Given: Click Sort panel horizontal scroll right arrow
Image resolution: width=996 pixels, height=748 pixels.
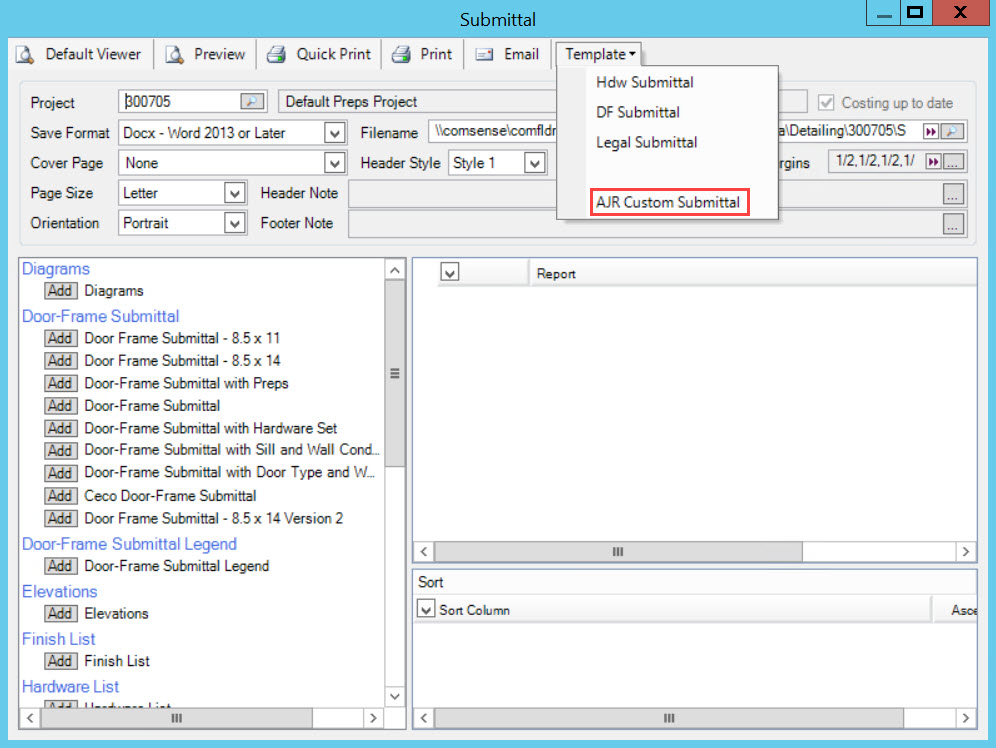Looking at the screenshot, I should pyautogui.click(x=966, y=718).
